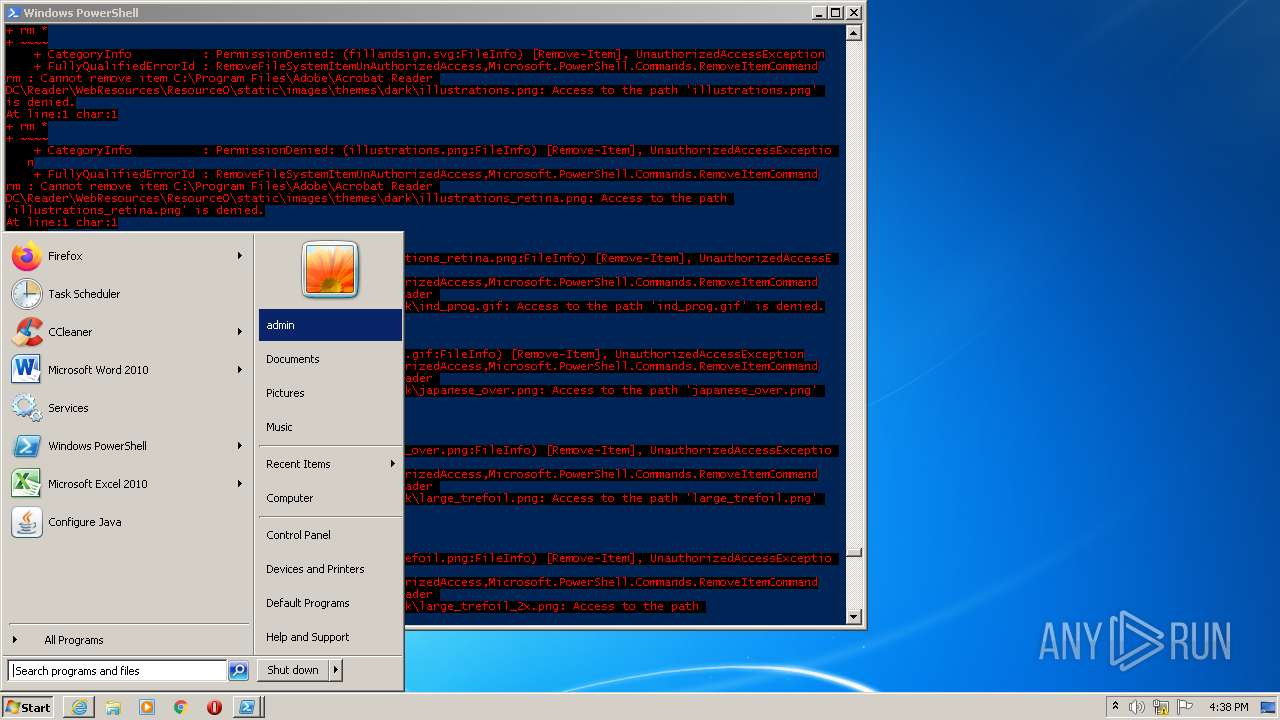Screen dimensions: 1280x720
Task: Open the Services program entry
Action: [127, 408]
